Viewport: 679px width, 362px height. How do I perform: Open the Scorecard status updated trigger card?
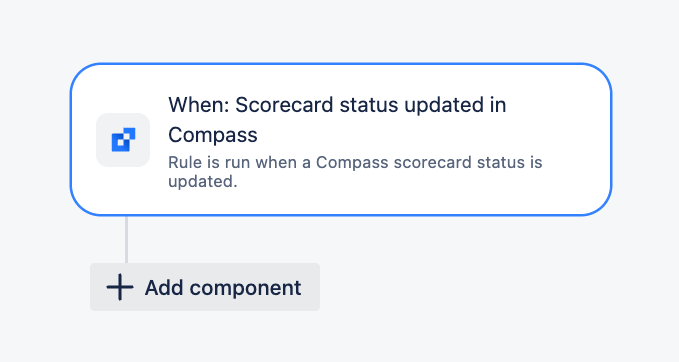coord(341,139)
